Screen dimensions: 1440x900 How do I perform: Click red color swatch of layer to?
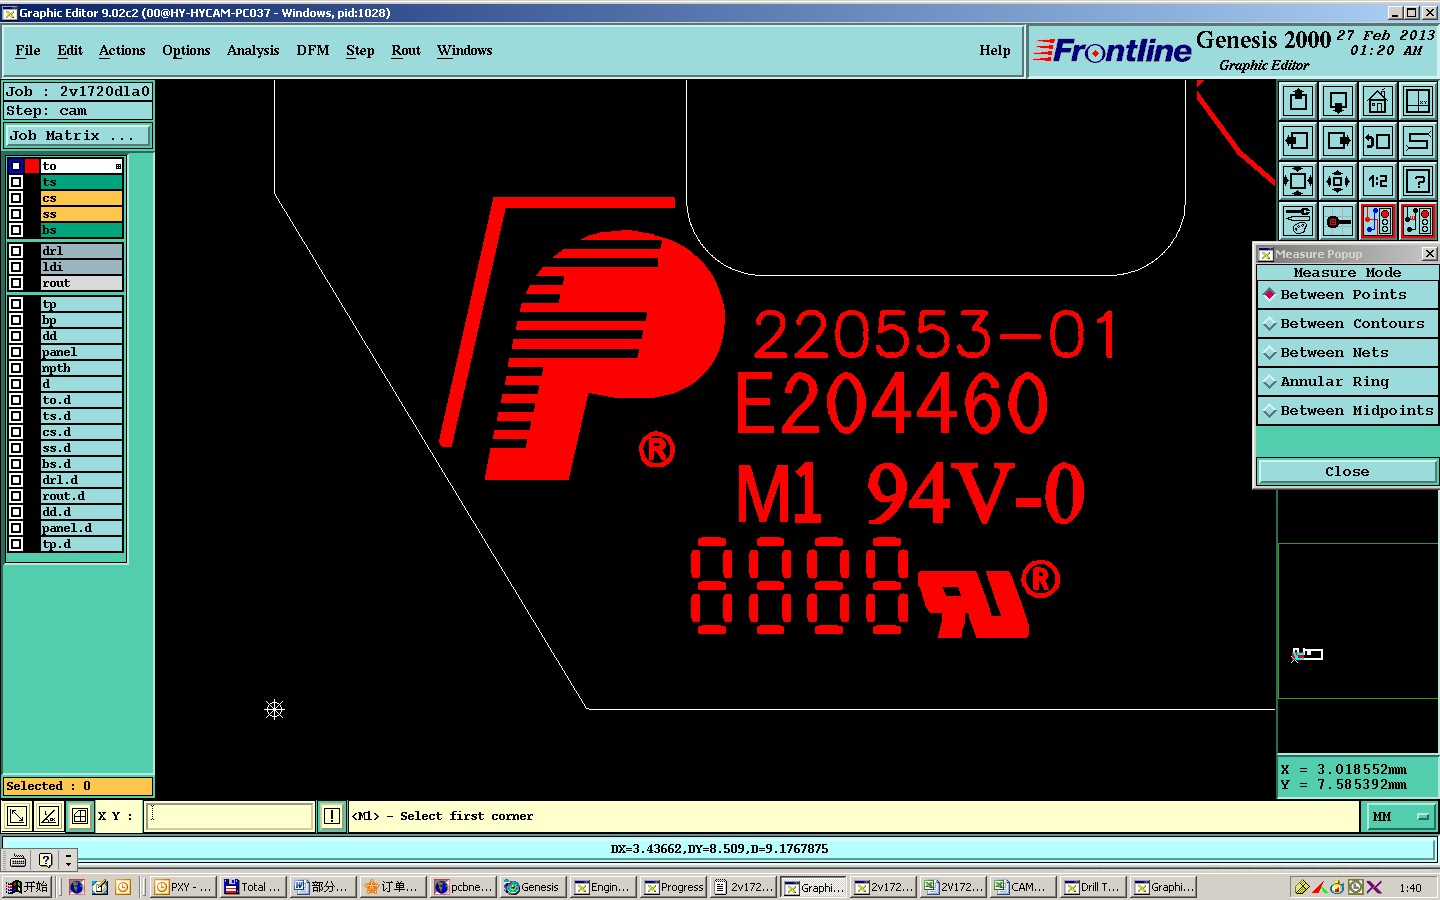[32, 166]
